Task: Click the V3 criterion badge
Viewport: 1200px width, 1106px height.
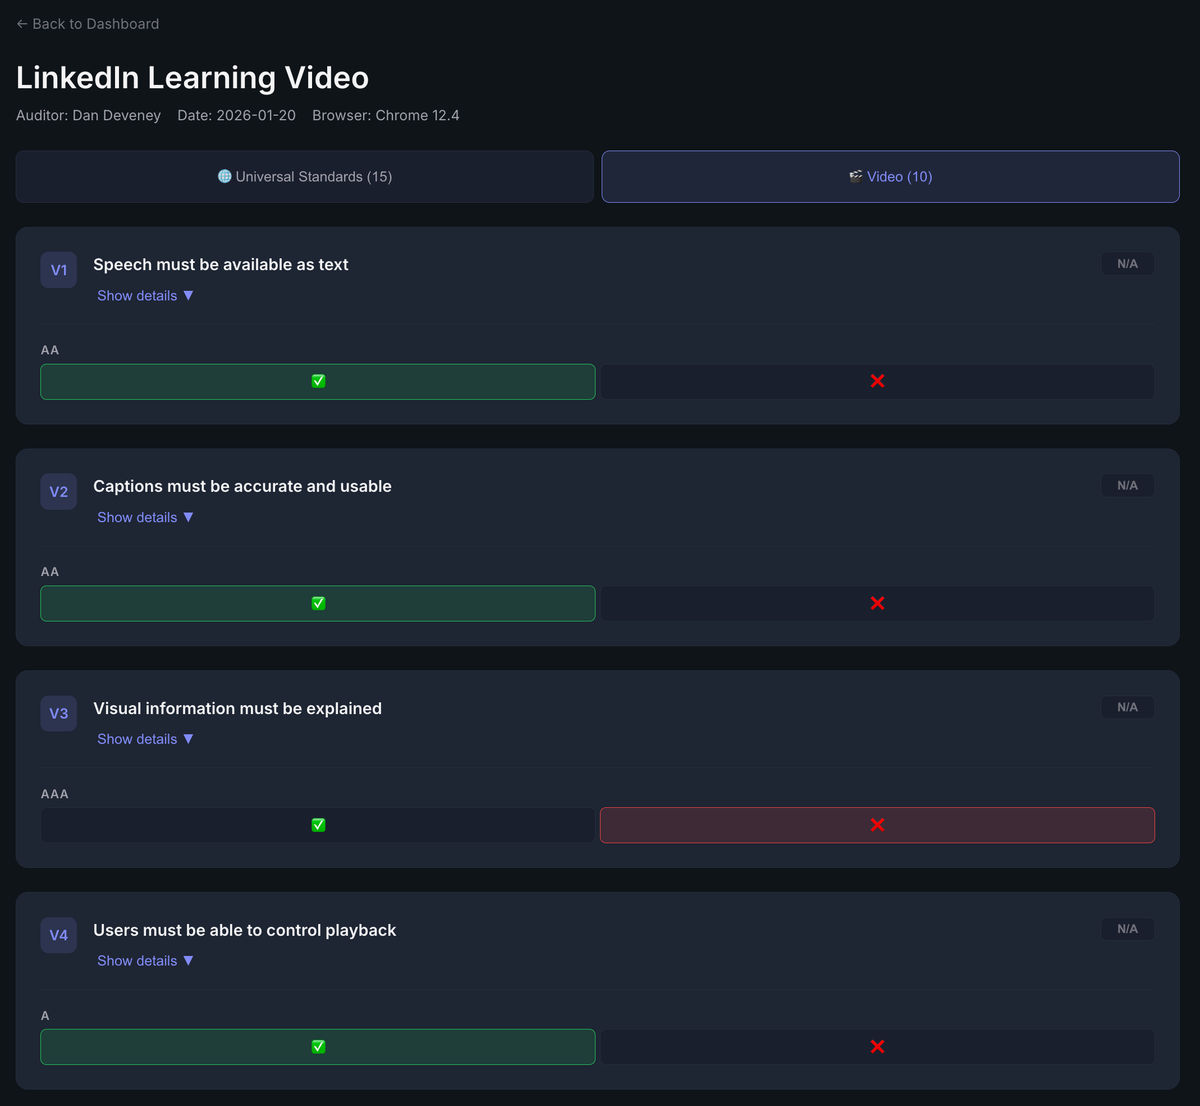Action: pyautogui.click(x=59, y=714)
